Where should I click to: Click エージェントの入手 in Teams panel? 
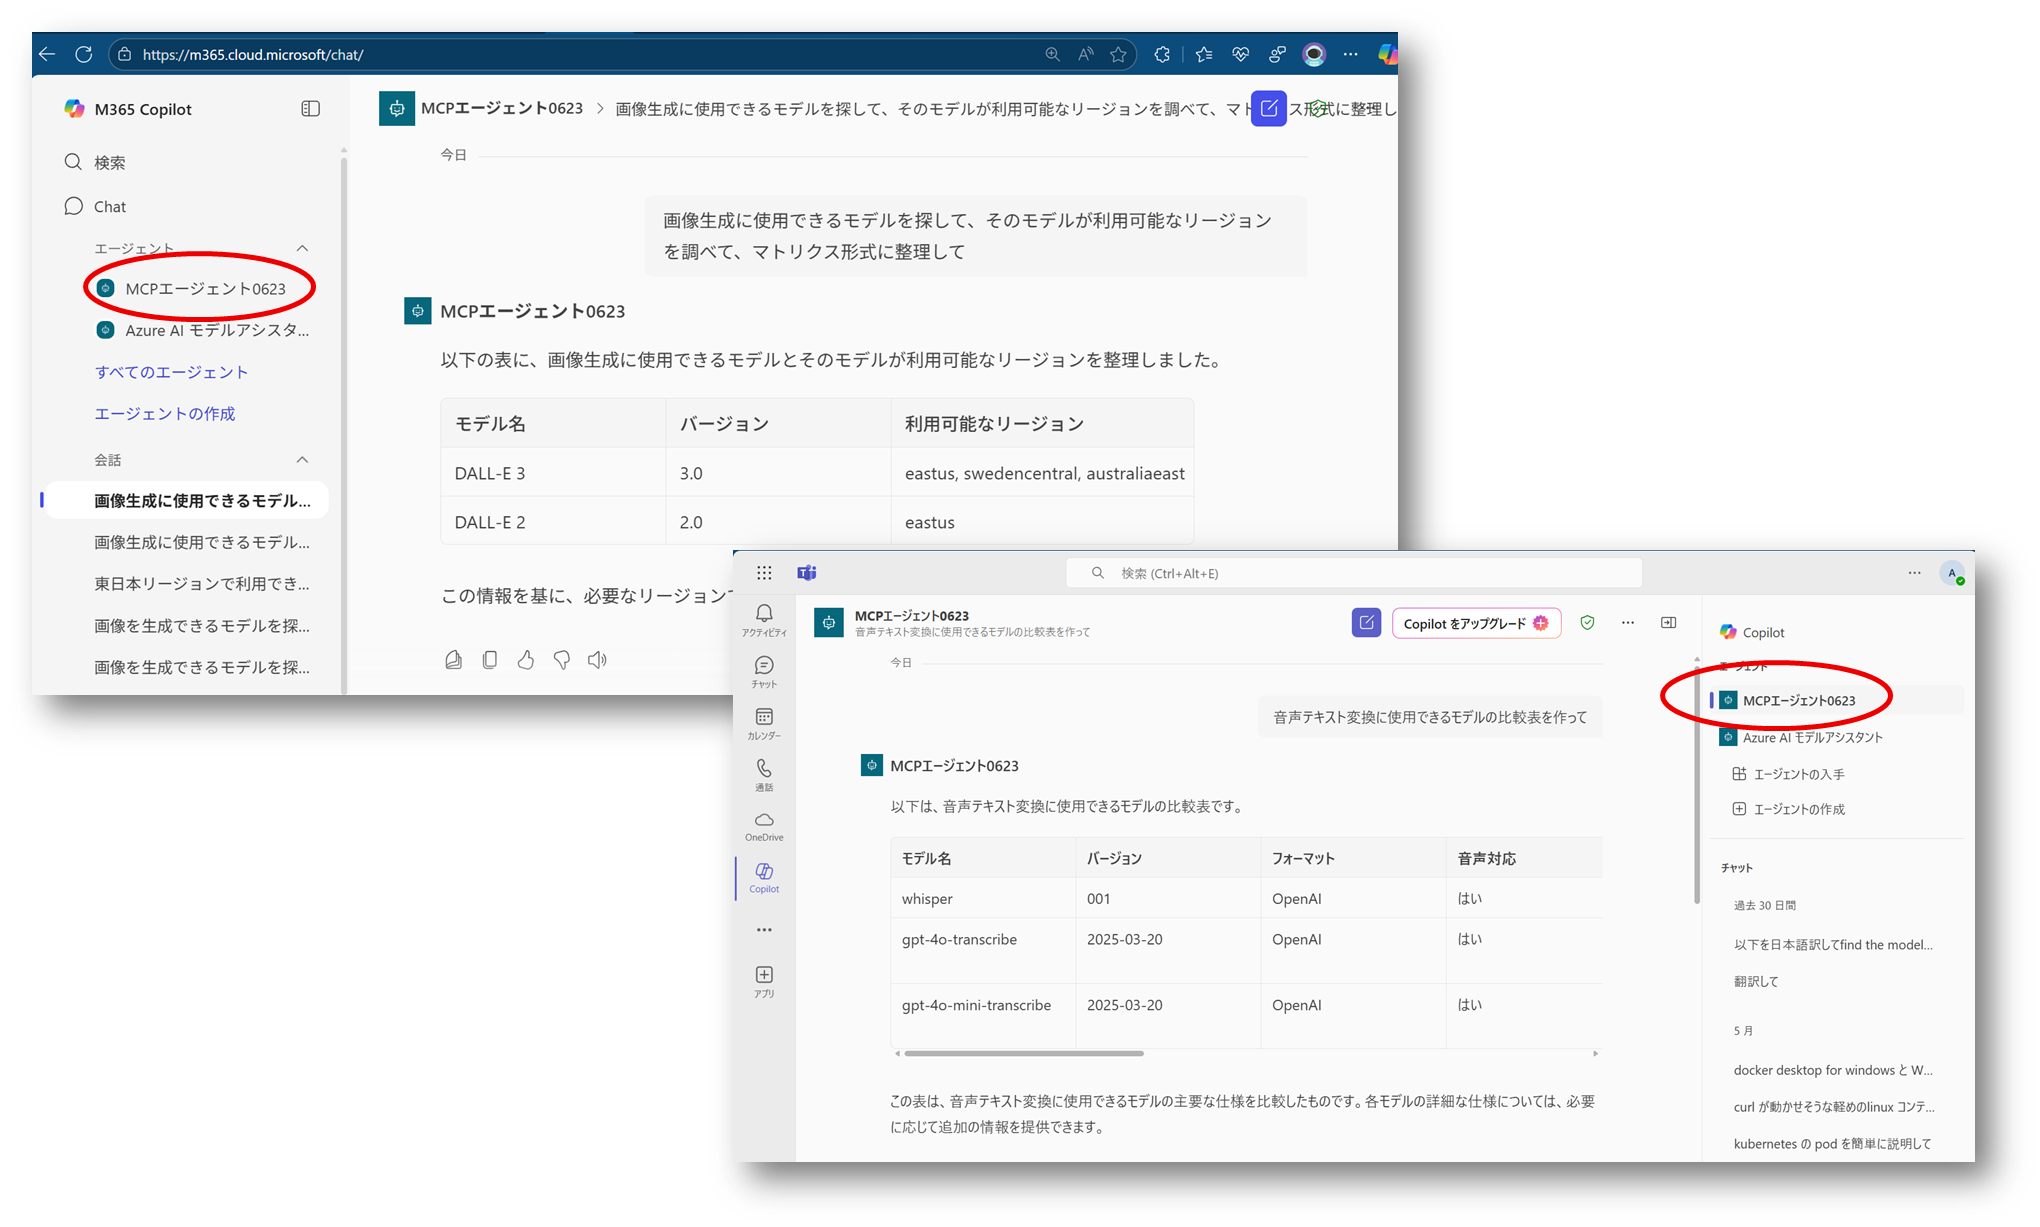coord(1788,774)
